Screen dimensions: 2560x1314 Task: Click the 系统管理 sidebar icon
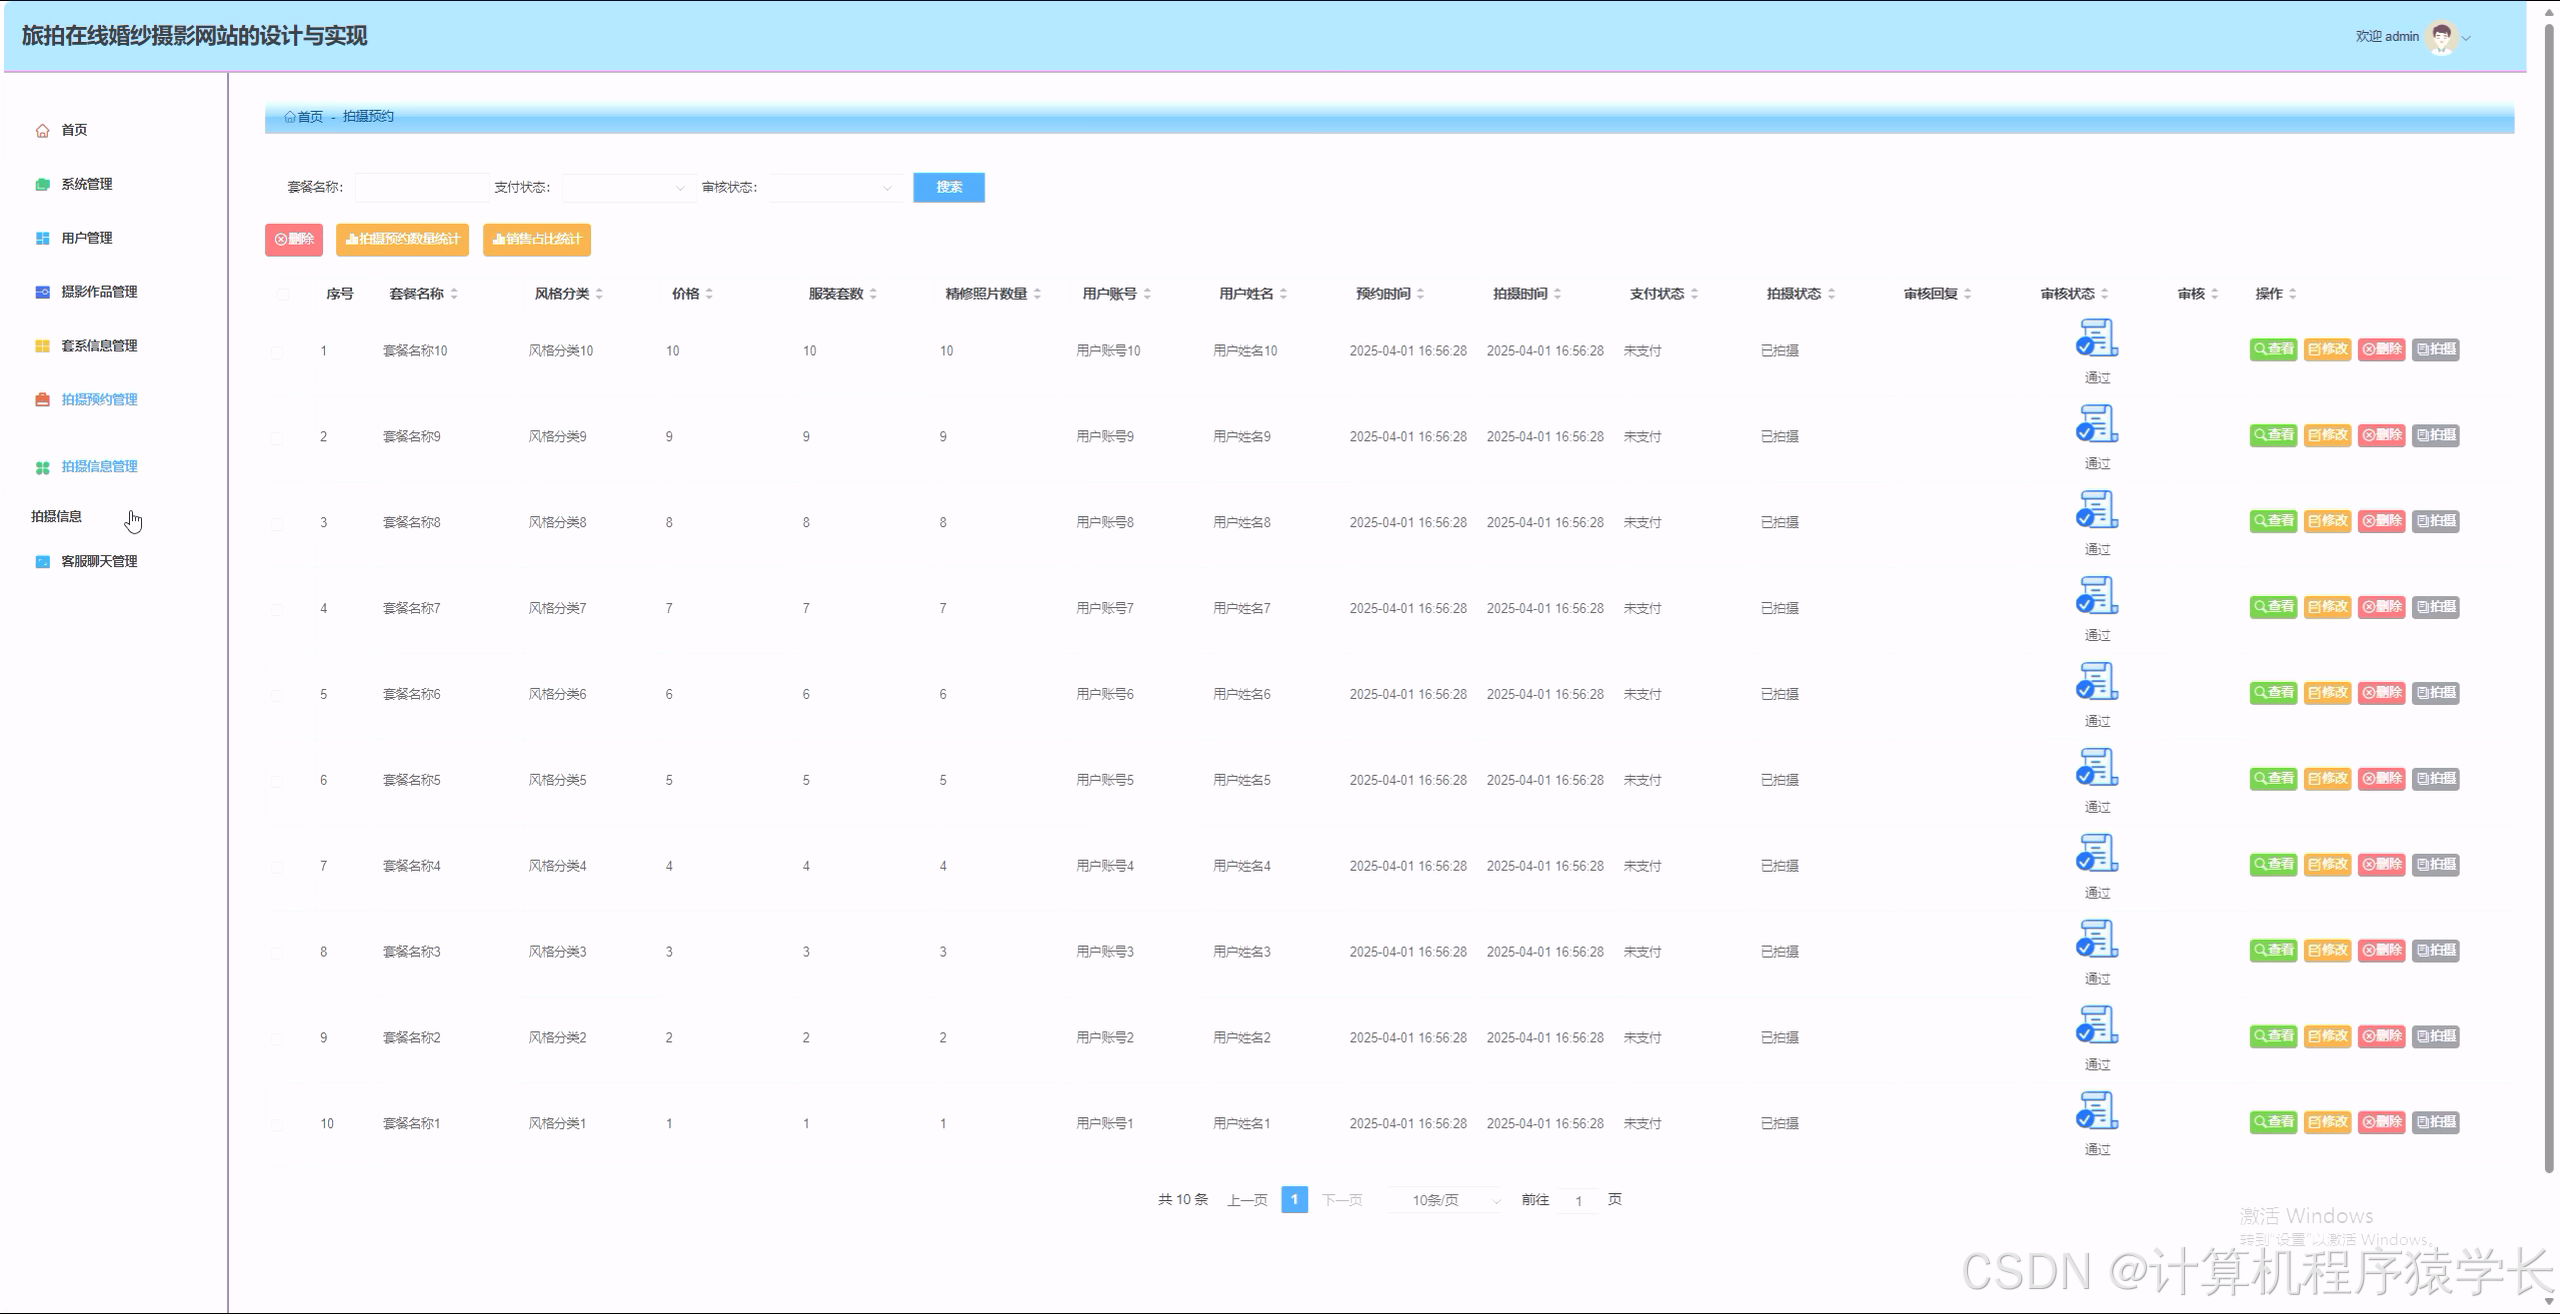pyautogui.click(x=42, y=184)
